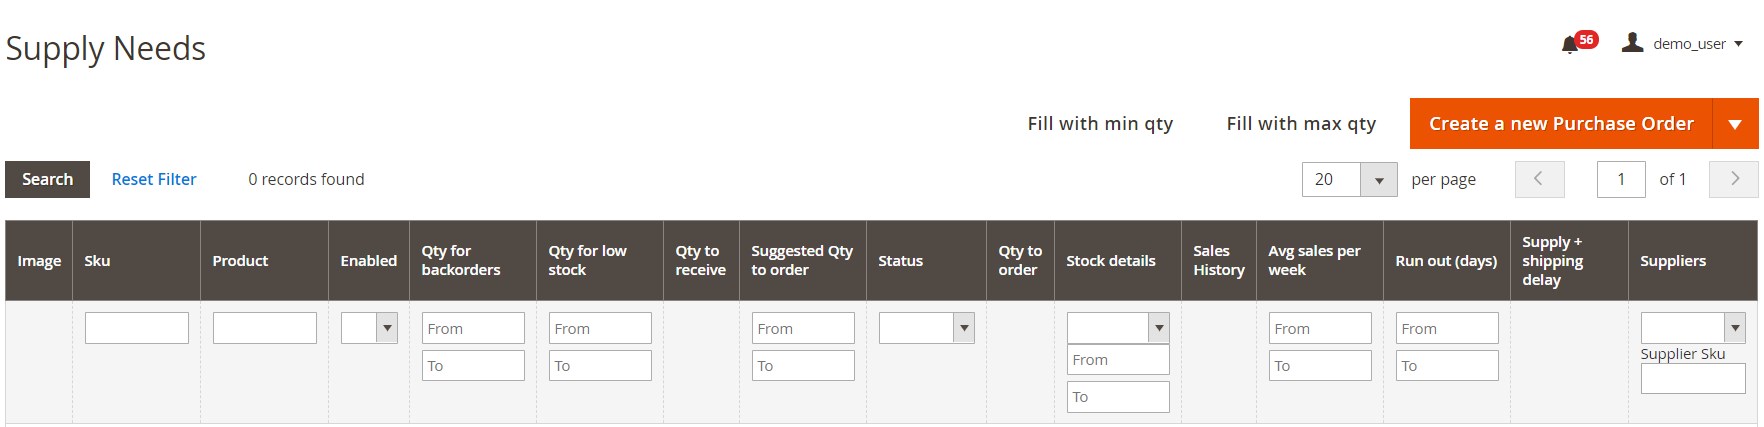Open the Stock details filter dropdown
This screenshot has height=427, width=1764.
1118,328
